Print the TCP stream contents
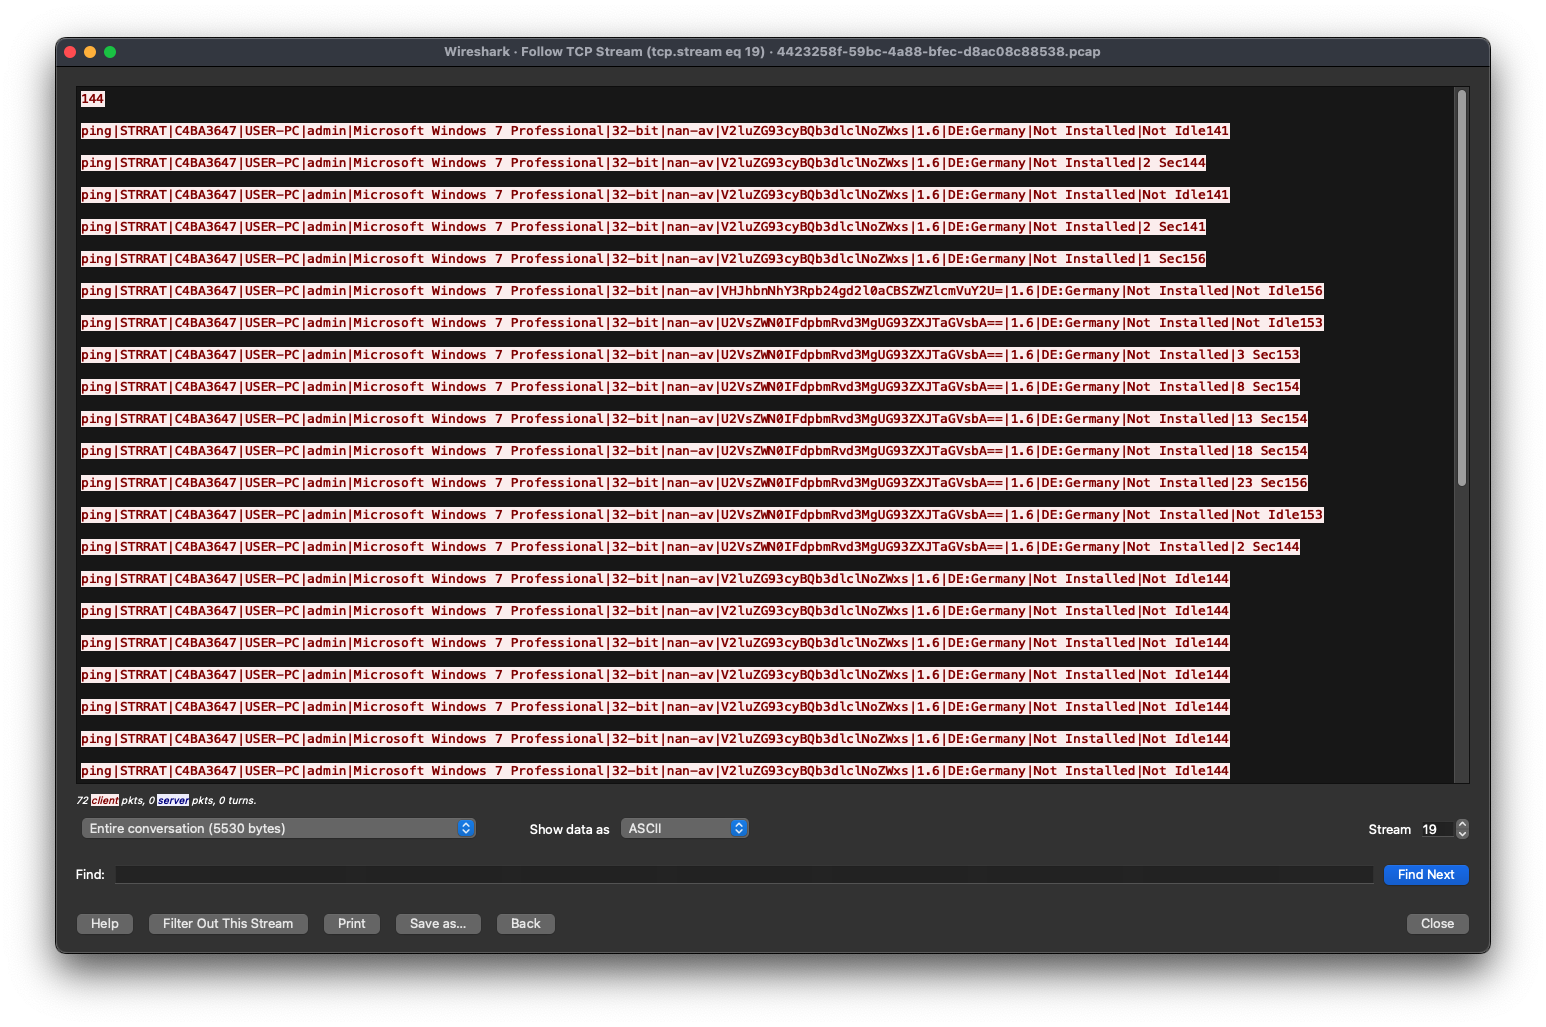1546x1027 pixels. 351,924
